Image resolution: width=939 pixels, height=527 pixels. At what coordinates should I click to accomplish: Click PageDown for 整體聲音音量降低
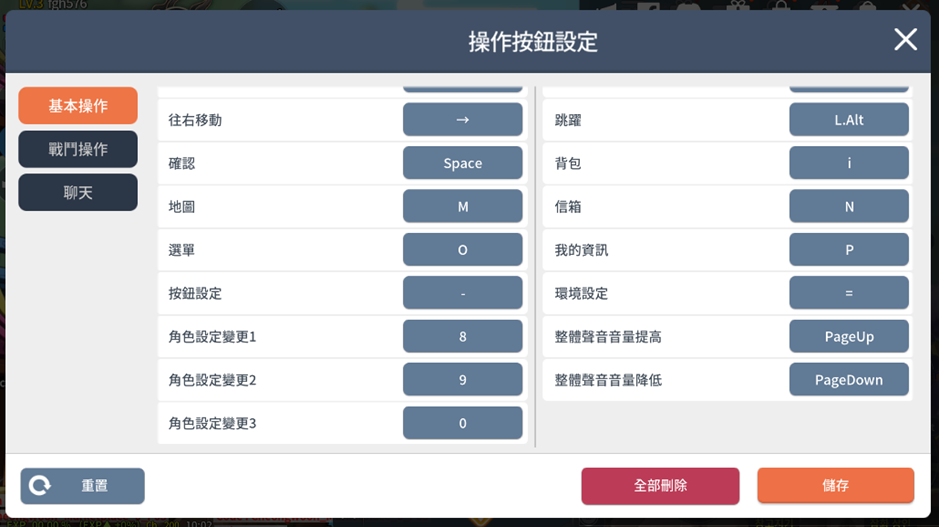[849, 379]
